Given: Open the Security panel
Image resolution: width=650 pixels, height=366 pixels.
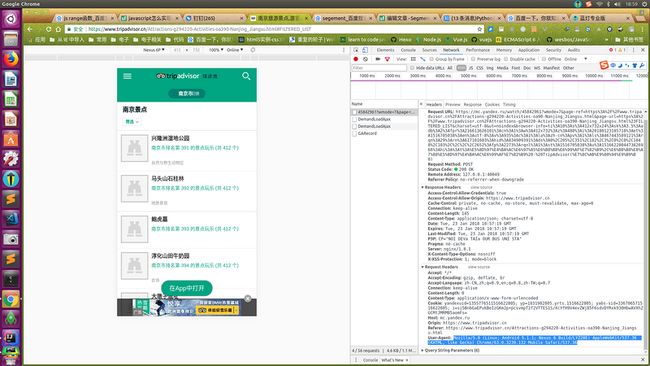Looking at the screenshot, I should tap(553, 50).
